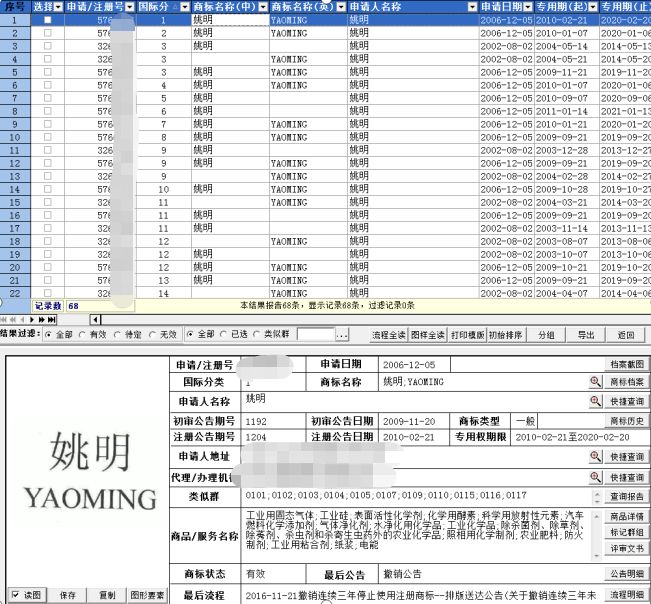Go to the next record arrow
The image size is (651, 604).
point(32,320)
